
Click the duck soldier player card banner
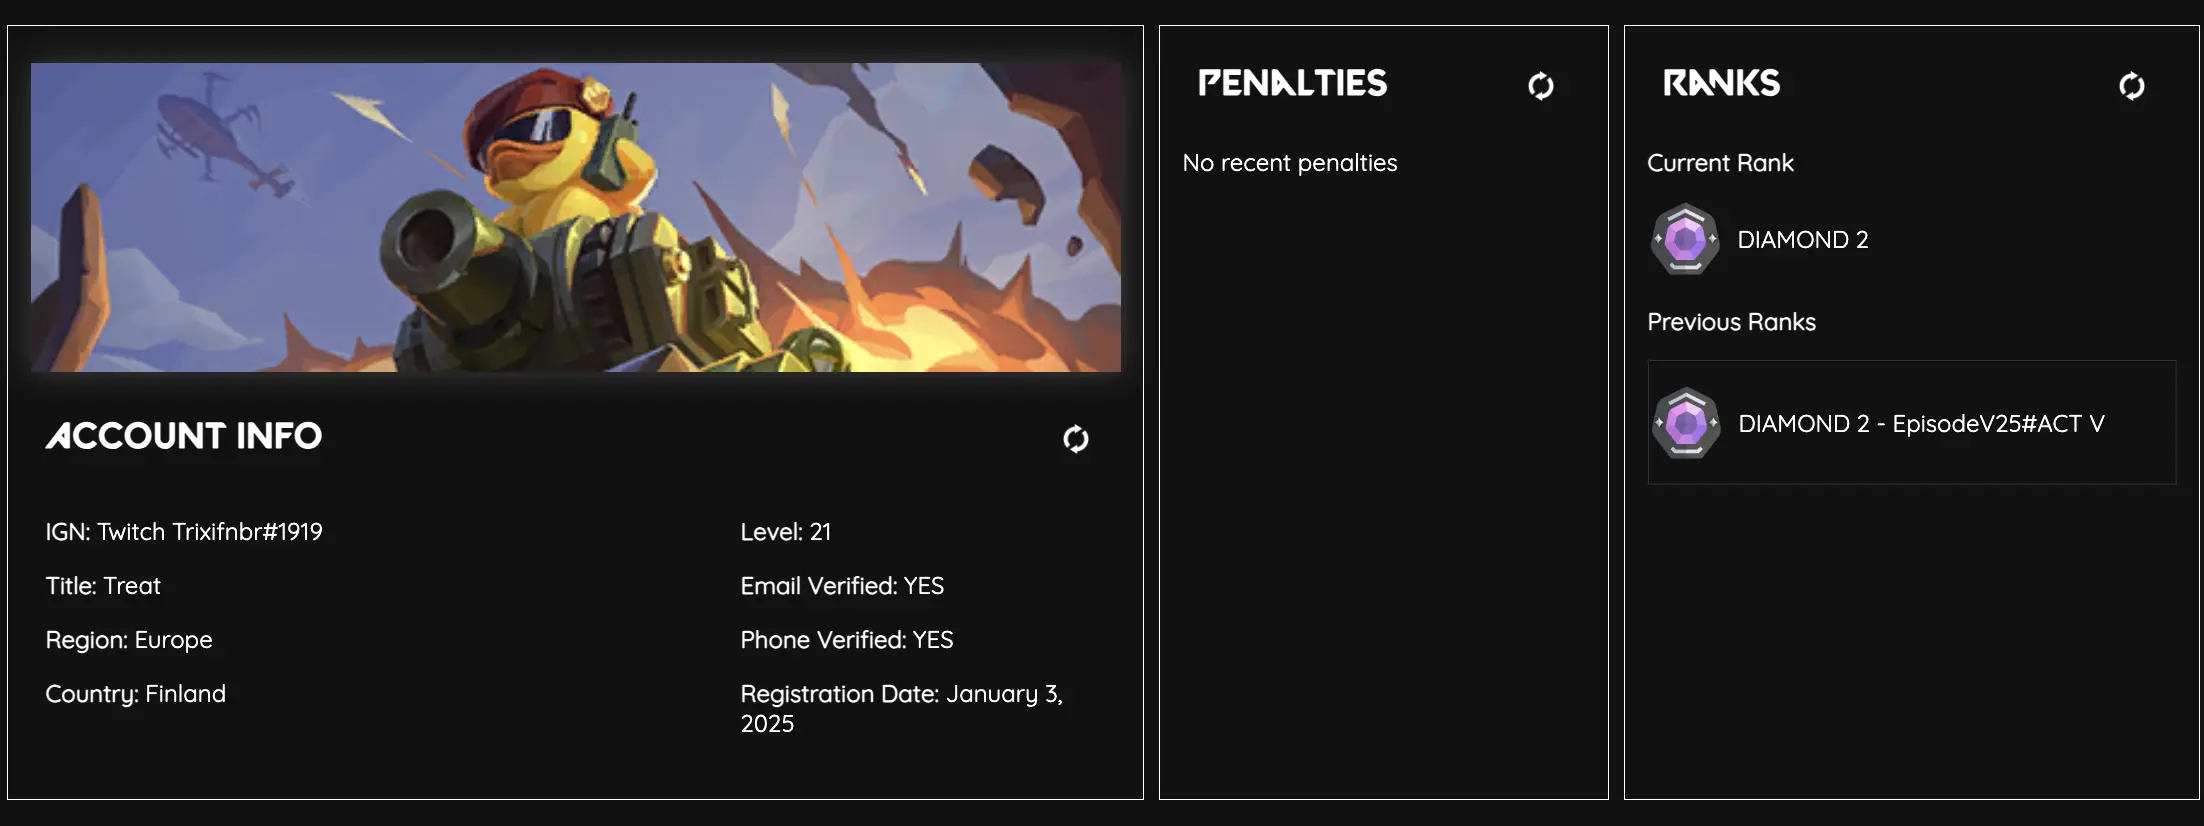click(576, 217)
